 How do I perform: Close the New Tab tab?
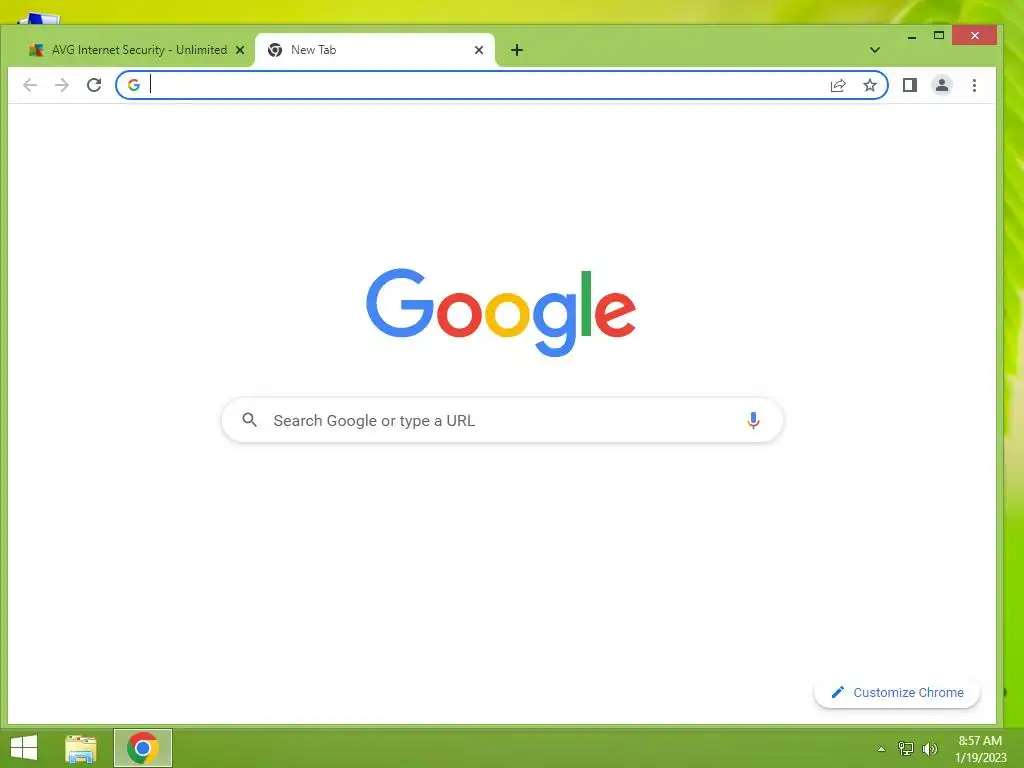(479, 50)
